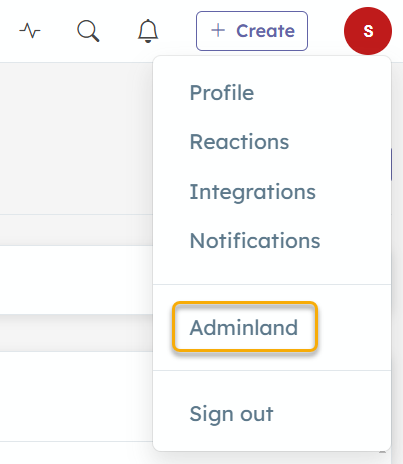Image resolution: width=403 pixels, height=464 pixels.
Task: View recent activity using the waveform icon
Action: point(30,31)
